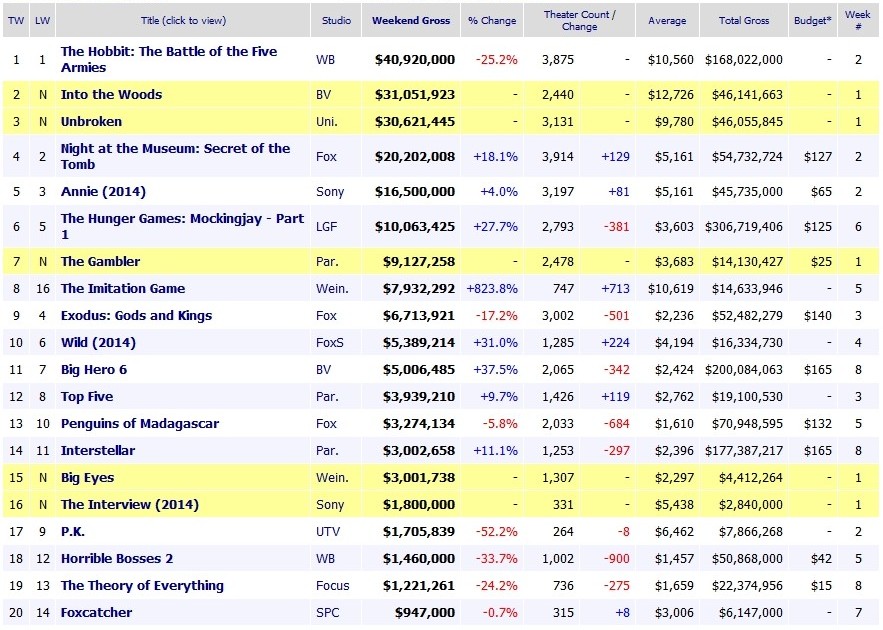Select BV studio for Into the Woods
Image resolution: width=883 pixels, height=630 pixels.
[x=324, y=95]
